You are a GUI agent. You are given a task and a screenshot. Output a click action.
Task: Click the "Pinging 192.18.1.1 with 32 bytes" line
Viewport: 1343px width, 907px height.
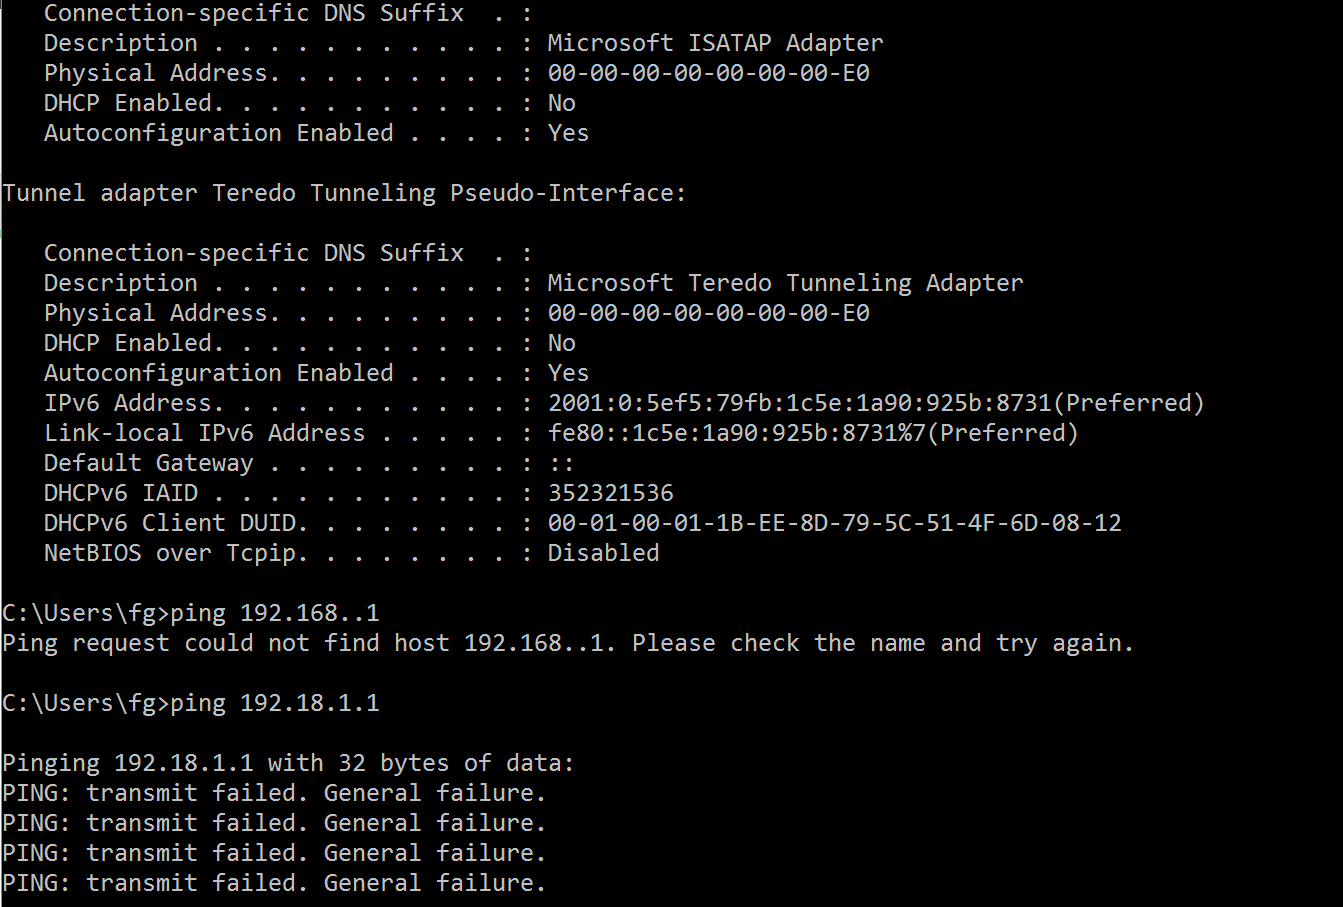coord(288,763)
